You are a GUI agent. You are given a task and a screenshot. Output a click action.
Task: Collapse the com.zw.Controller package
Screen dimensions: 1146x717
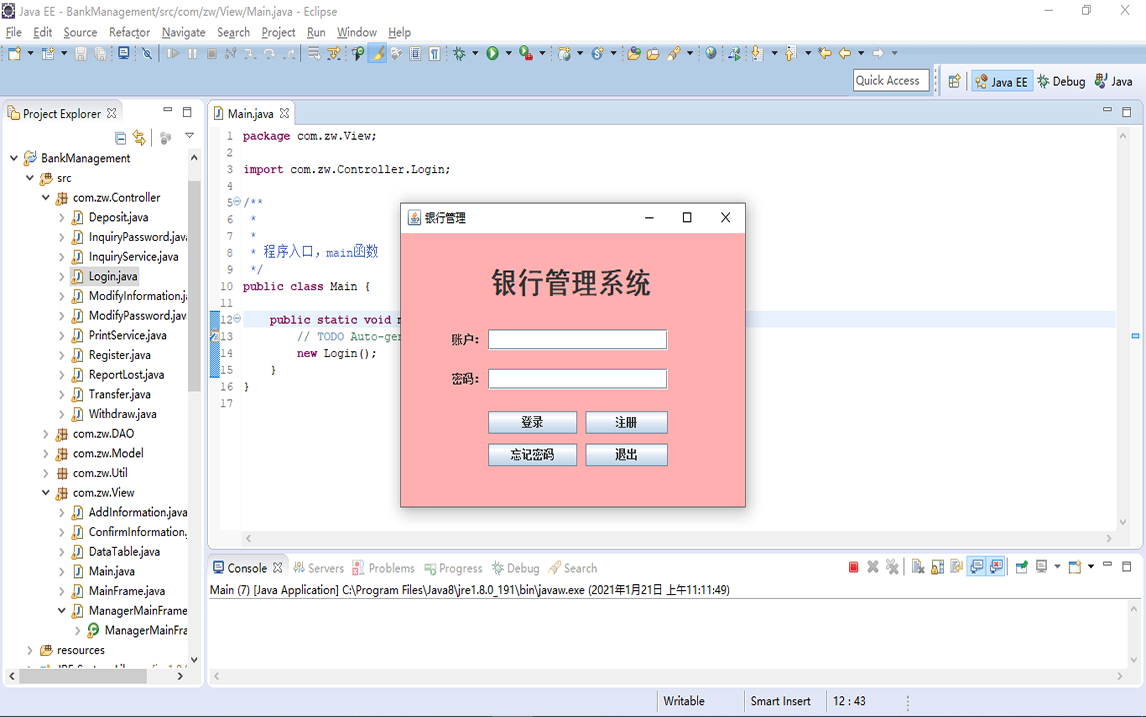(45, 197)
